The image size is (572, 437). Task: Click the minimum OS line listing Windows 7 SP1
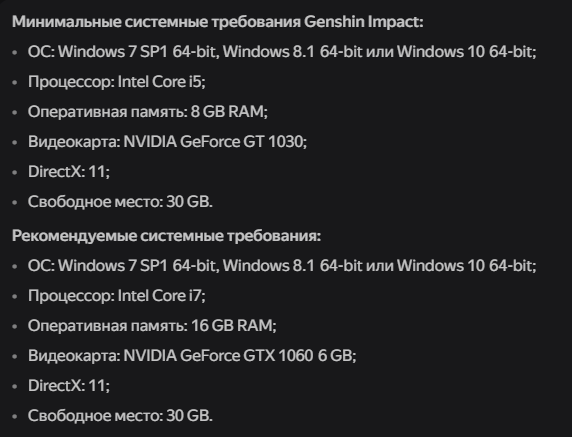pyautogui.click(x=282, y=52)
